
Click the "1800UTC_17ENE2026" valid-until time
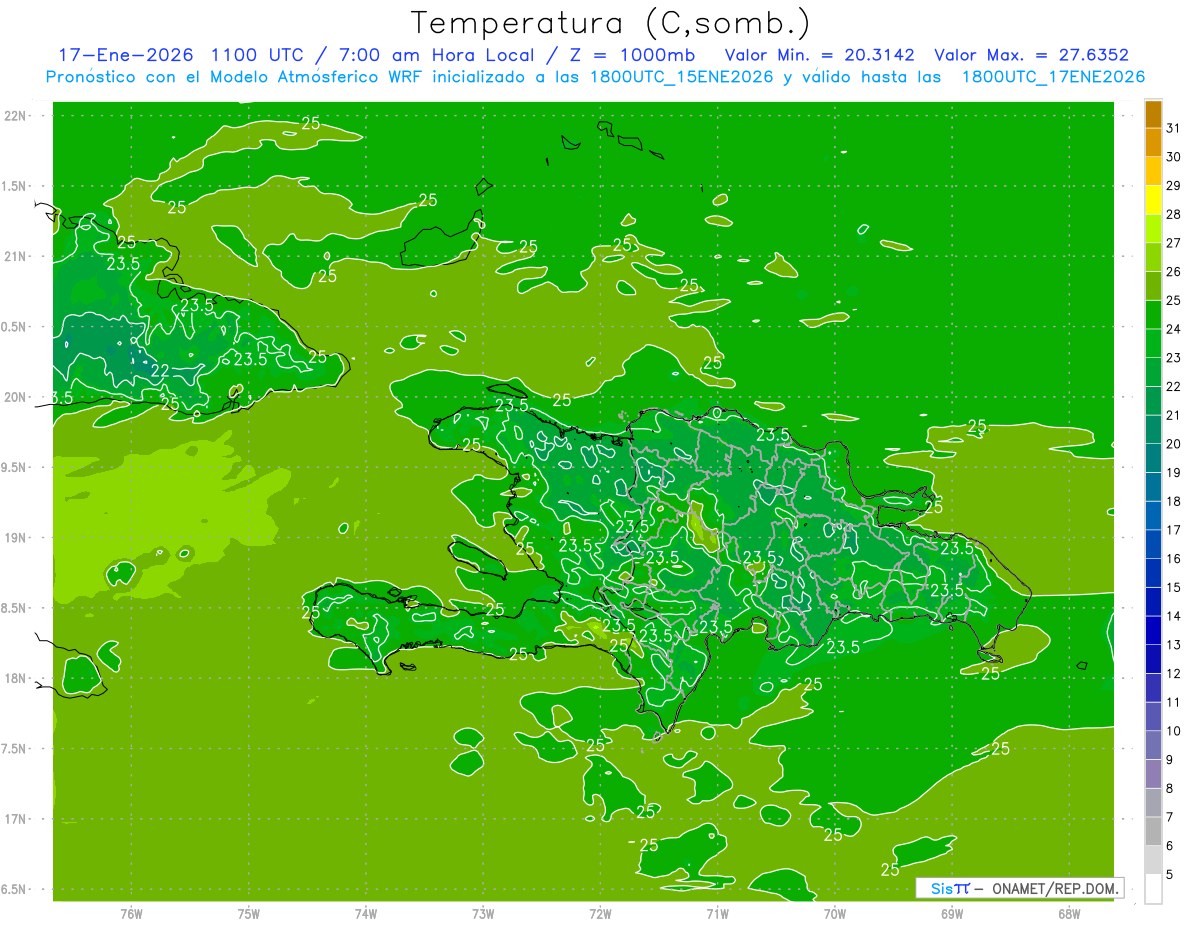pos(1052,77)
